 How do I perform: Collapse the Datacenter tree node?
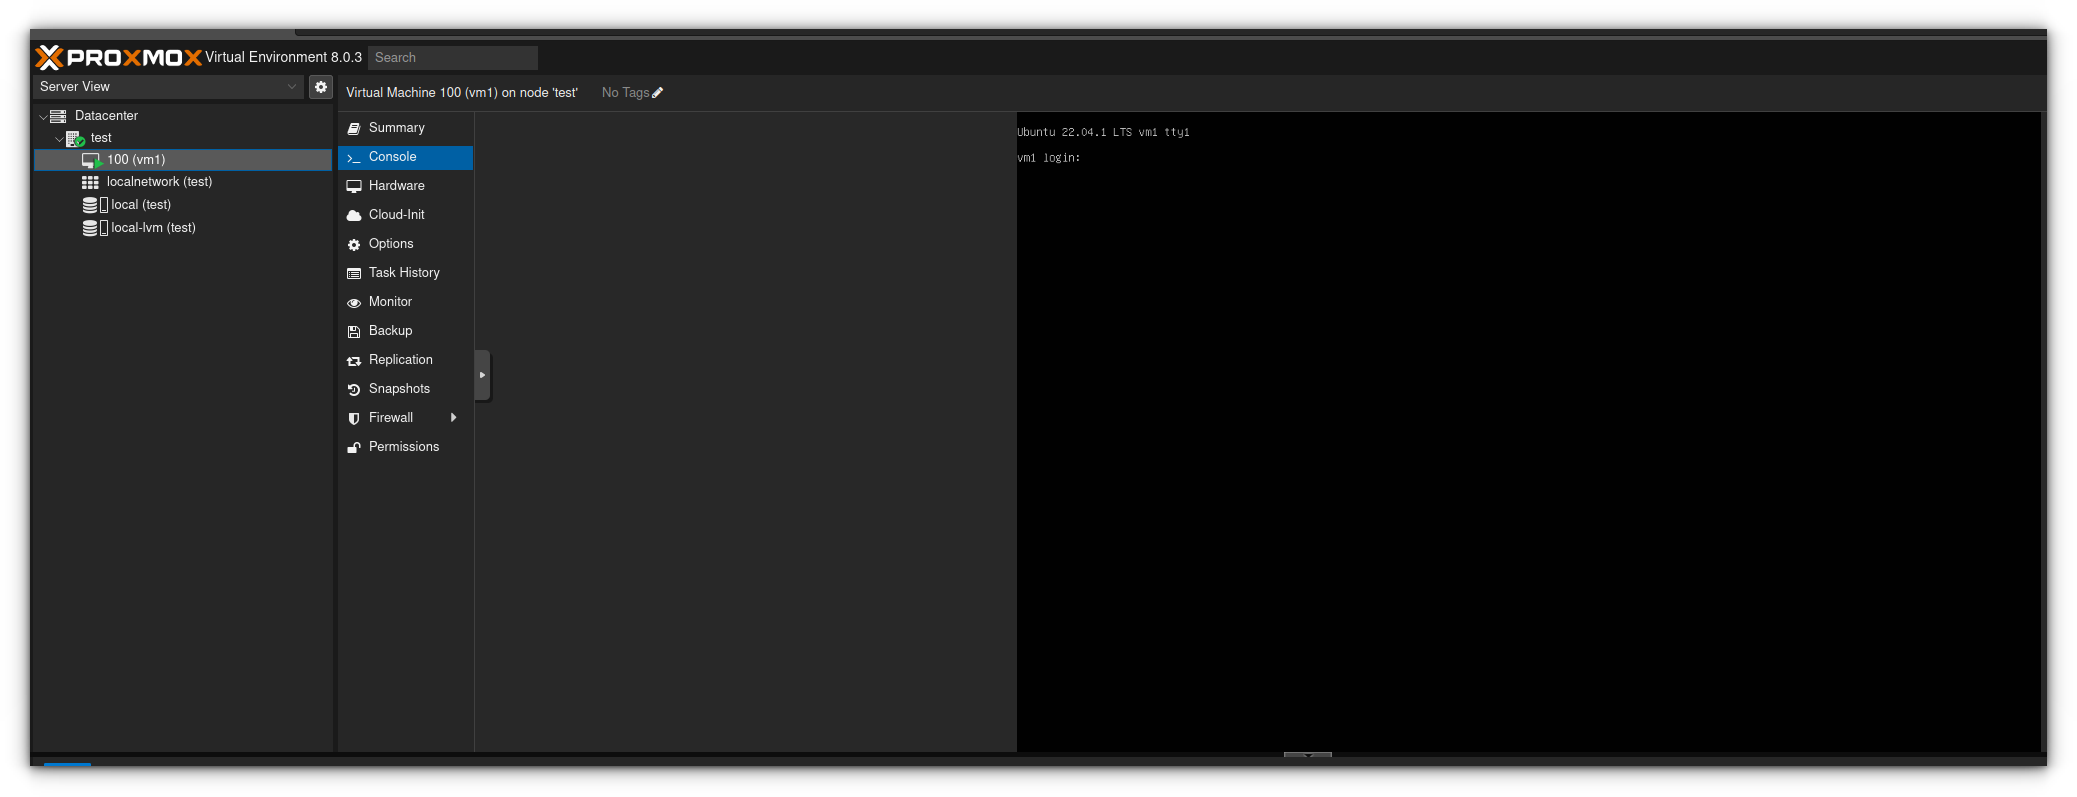pos(43,117)
